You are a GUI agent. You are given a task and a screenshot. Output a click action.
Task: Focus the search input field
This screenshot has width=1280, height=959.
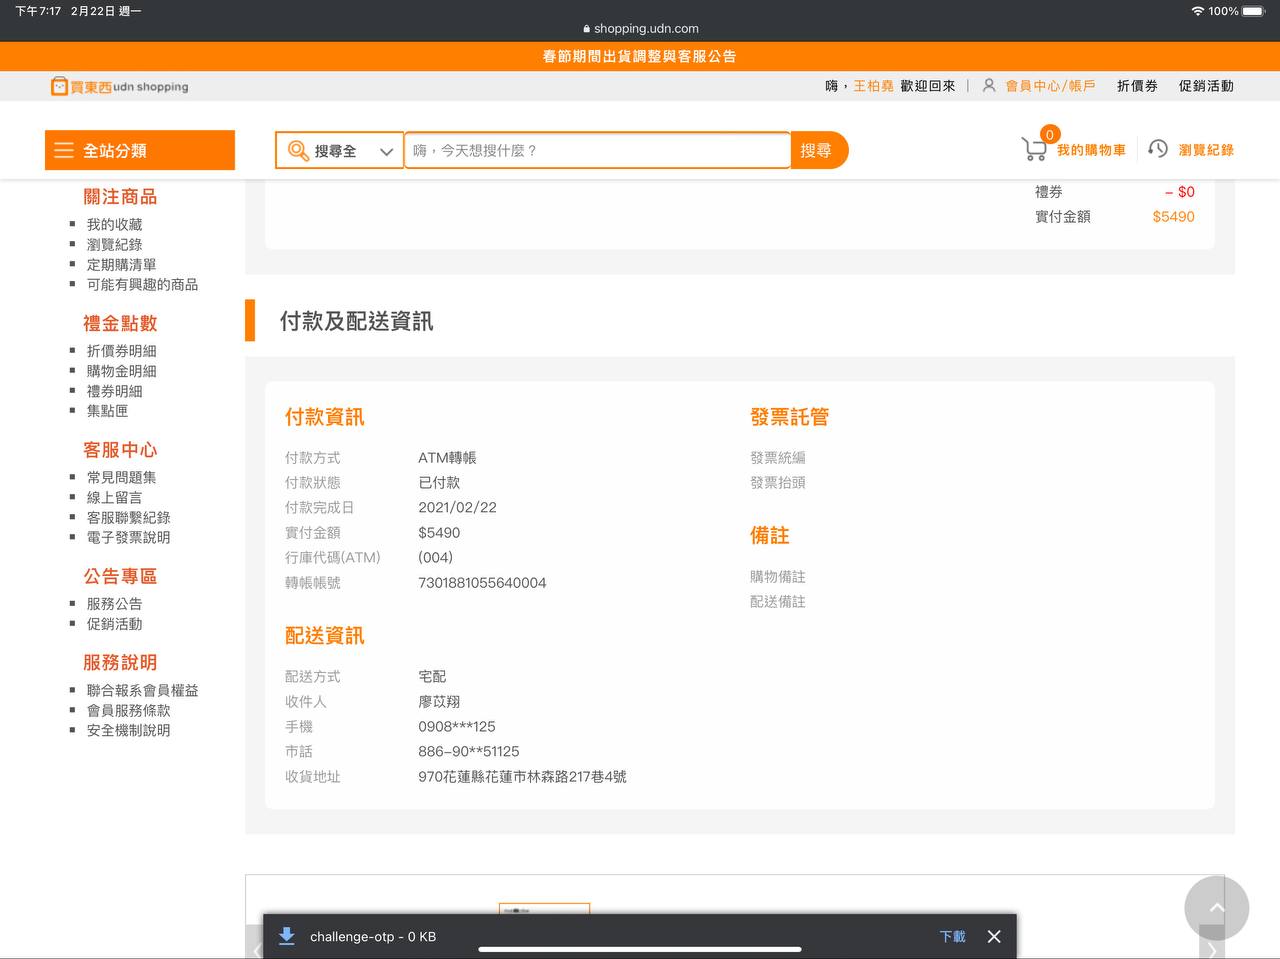[x=596, y=150]
